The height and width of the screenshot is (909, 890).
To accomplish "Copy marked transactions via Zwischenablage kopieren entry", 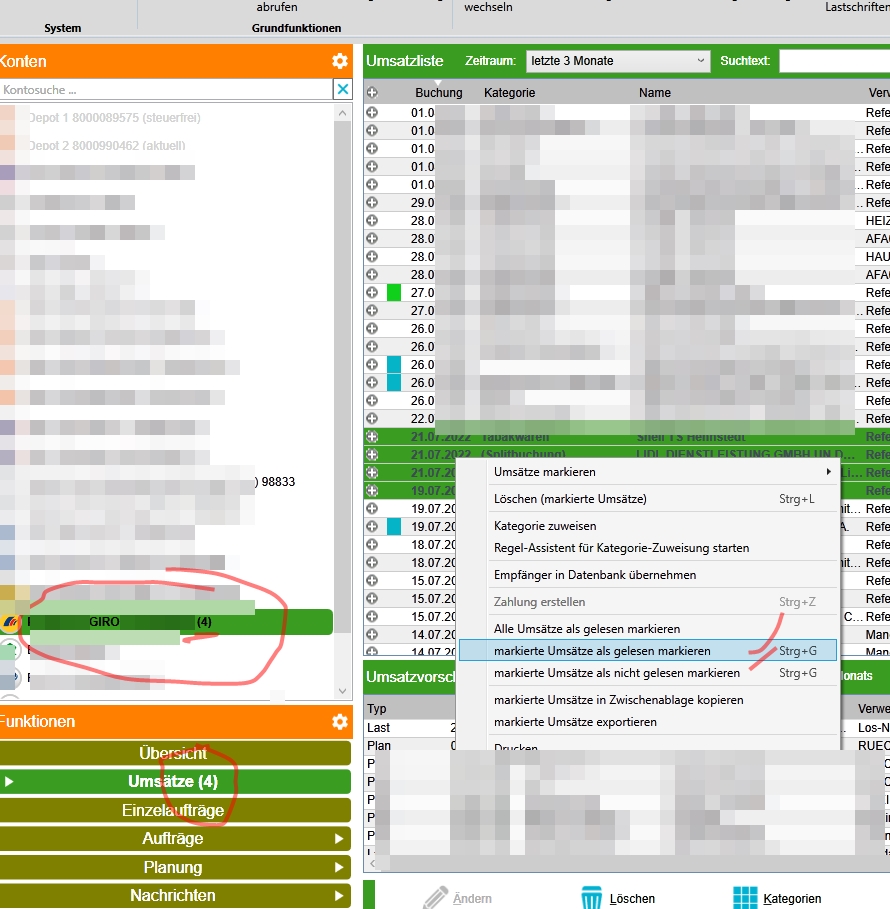I will (648, 700).
